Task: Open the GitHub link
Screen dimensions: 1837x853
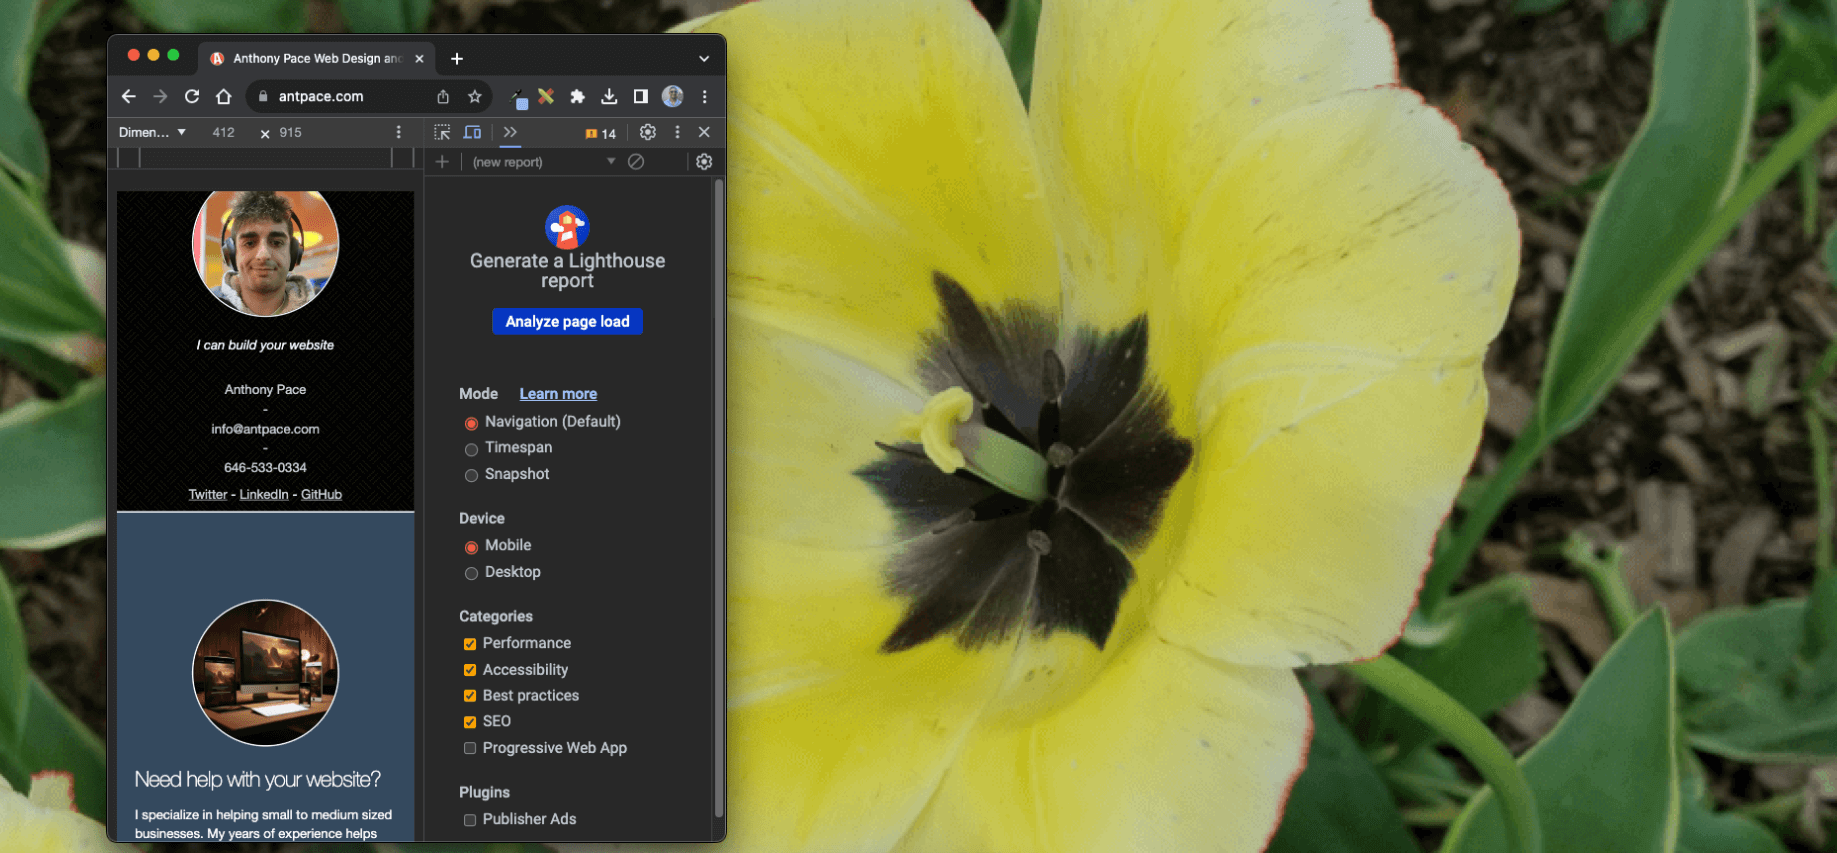Action: pyautogui.click(x=321, y=495)
